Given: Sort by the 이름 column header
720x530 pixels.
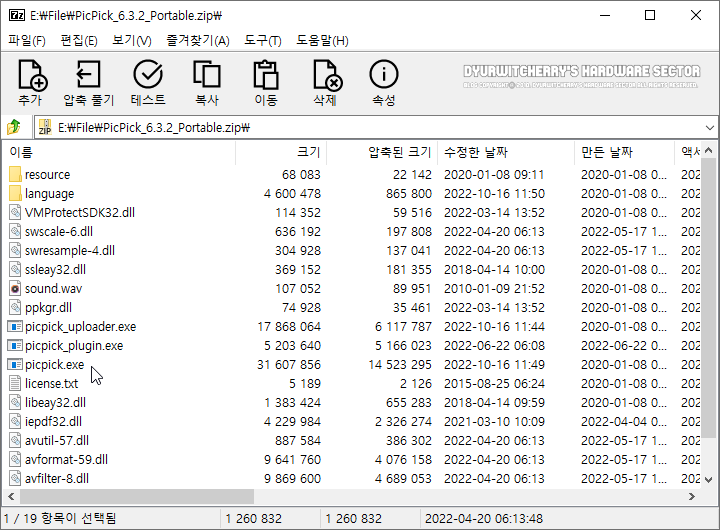Looking at the screenshot, I should pyautogui.click(x=120, y=152).
